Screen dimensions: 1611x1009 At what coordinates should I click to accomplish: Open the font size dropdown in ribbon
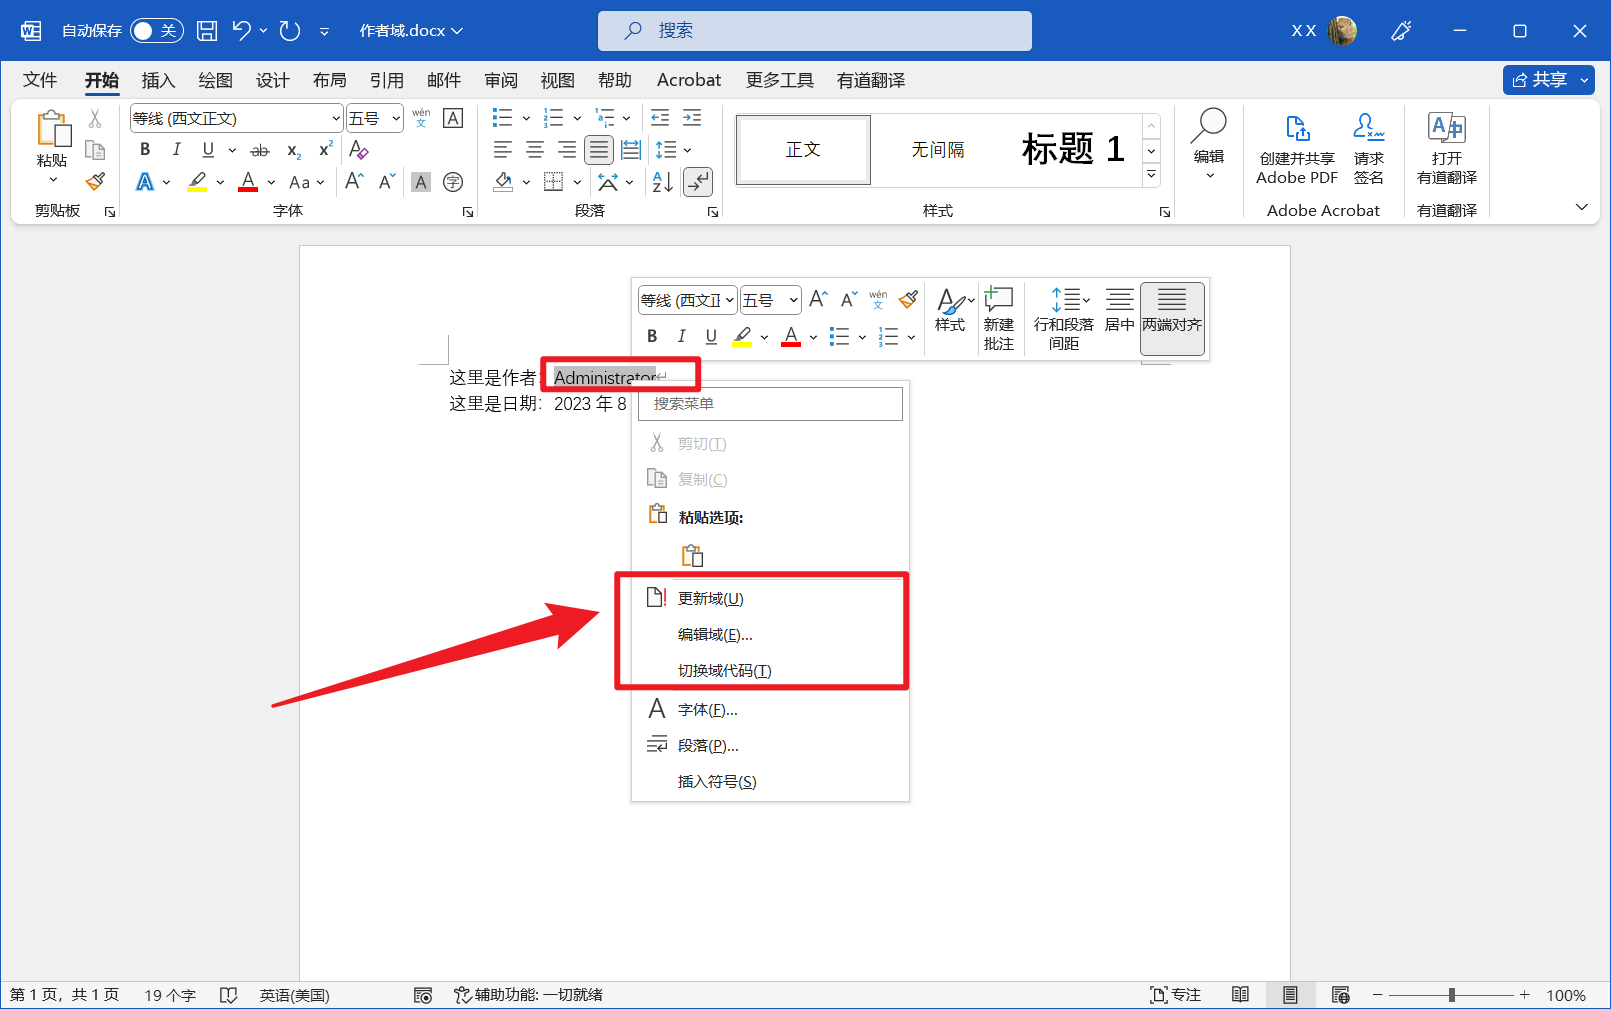tap(395, 118)
